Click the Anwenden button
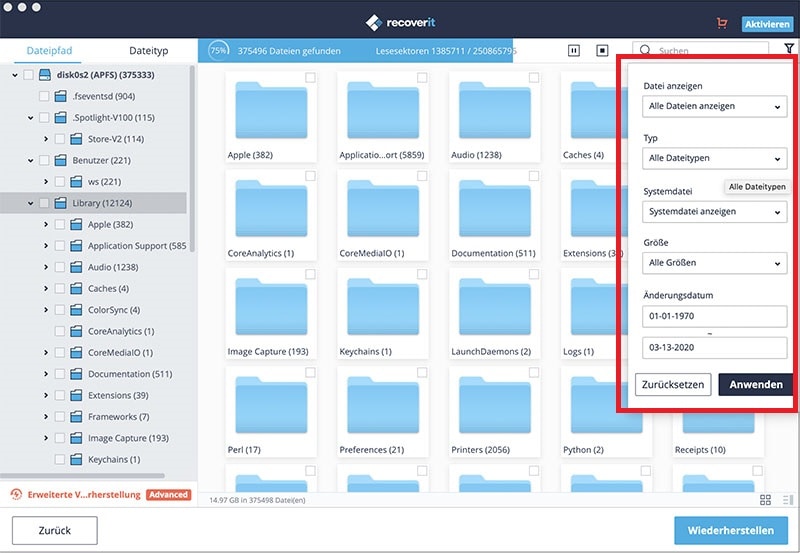This screenshot has height=553, width=800. [756, 385]
